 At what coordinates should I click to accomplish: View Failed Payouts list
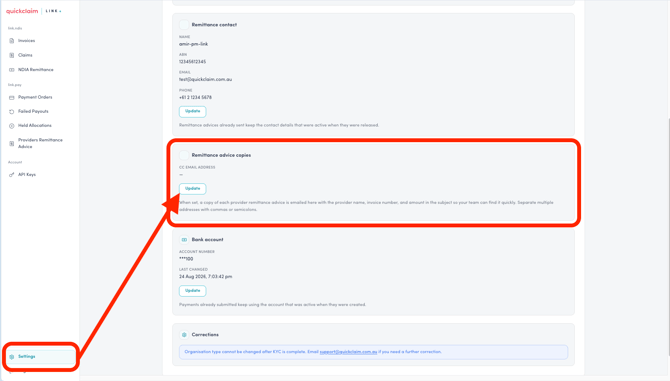click(x=33, y=111)
